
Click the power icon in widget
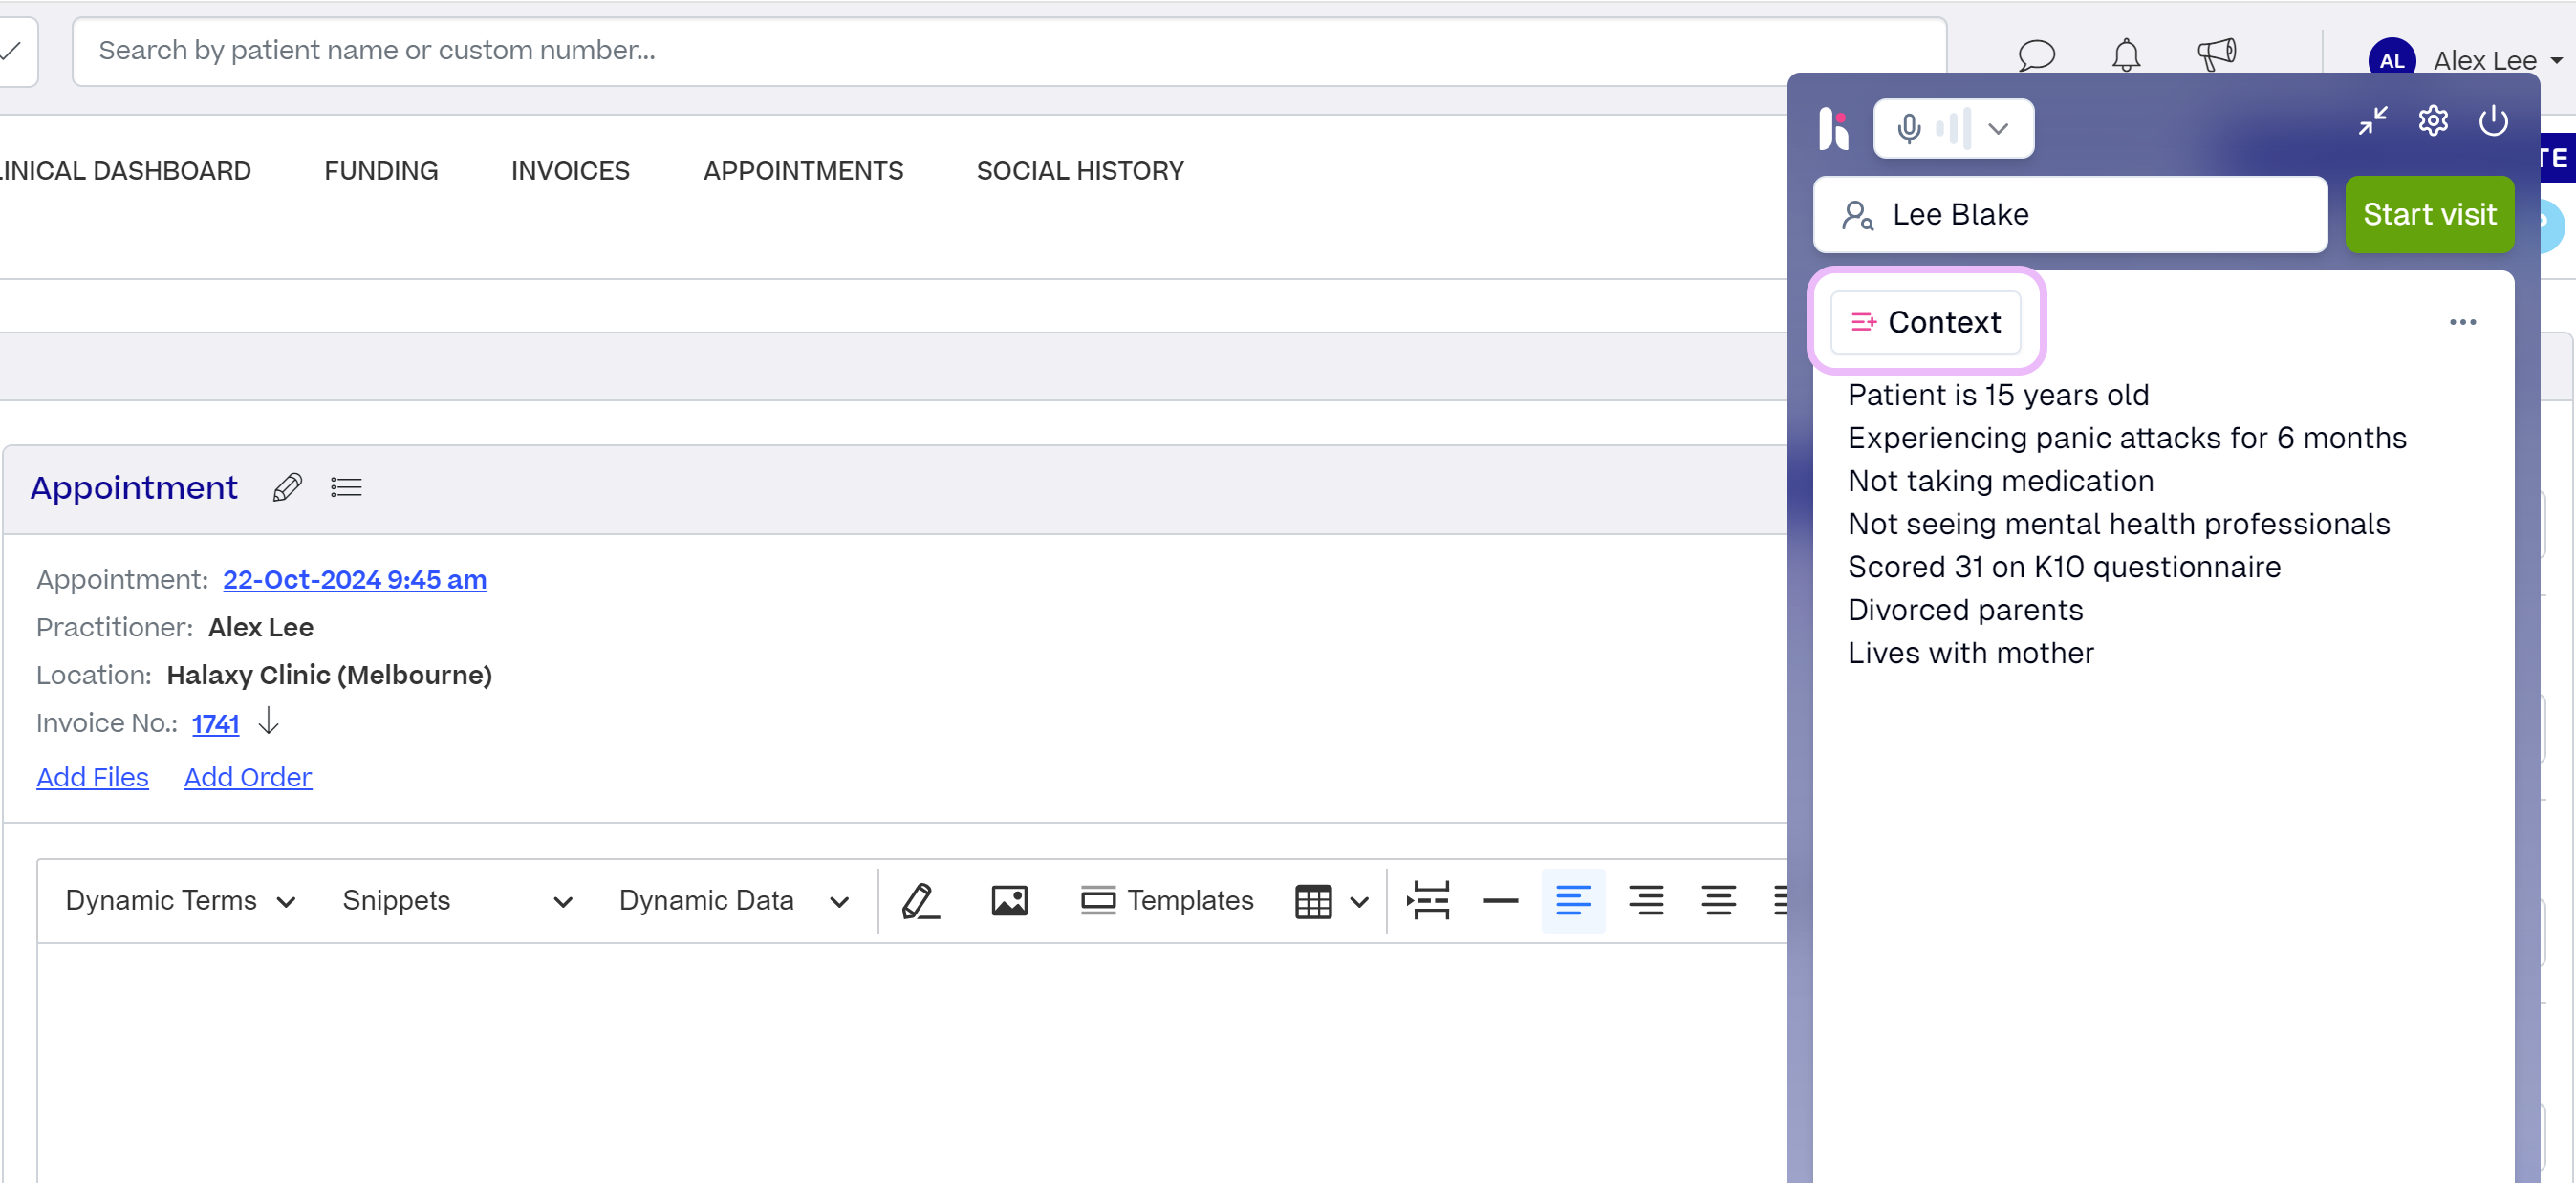(x=2493, y=121)
